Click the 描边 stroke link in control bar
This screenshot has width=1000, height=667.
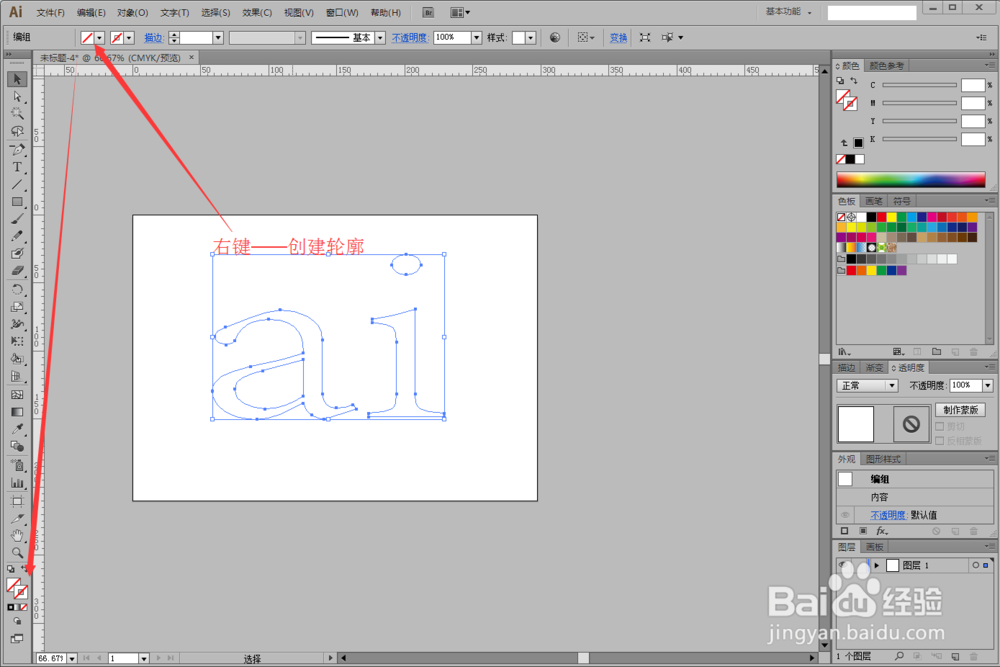pyautogui.click(x=154, y=38)
